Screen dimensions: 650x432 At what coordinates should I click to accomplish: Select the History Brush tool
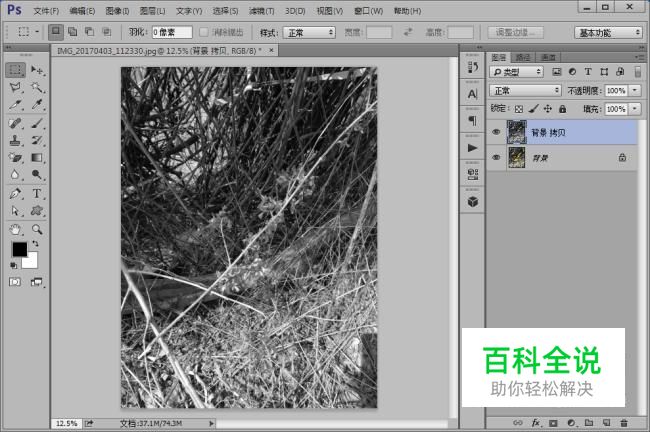(x=37, y=141)
